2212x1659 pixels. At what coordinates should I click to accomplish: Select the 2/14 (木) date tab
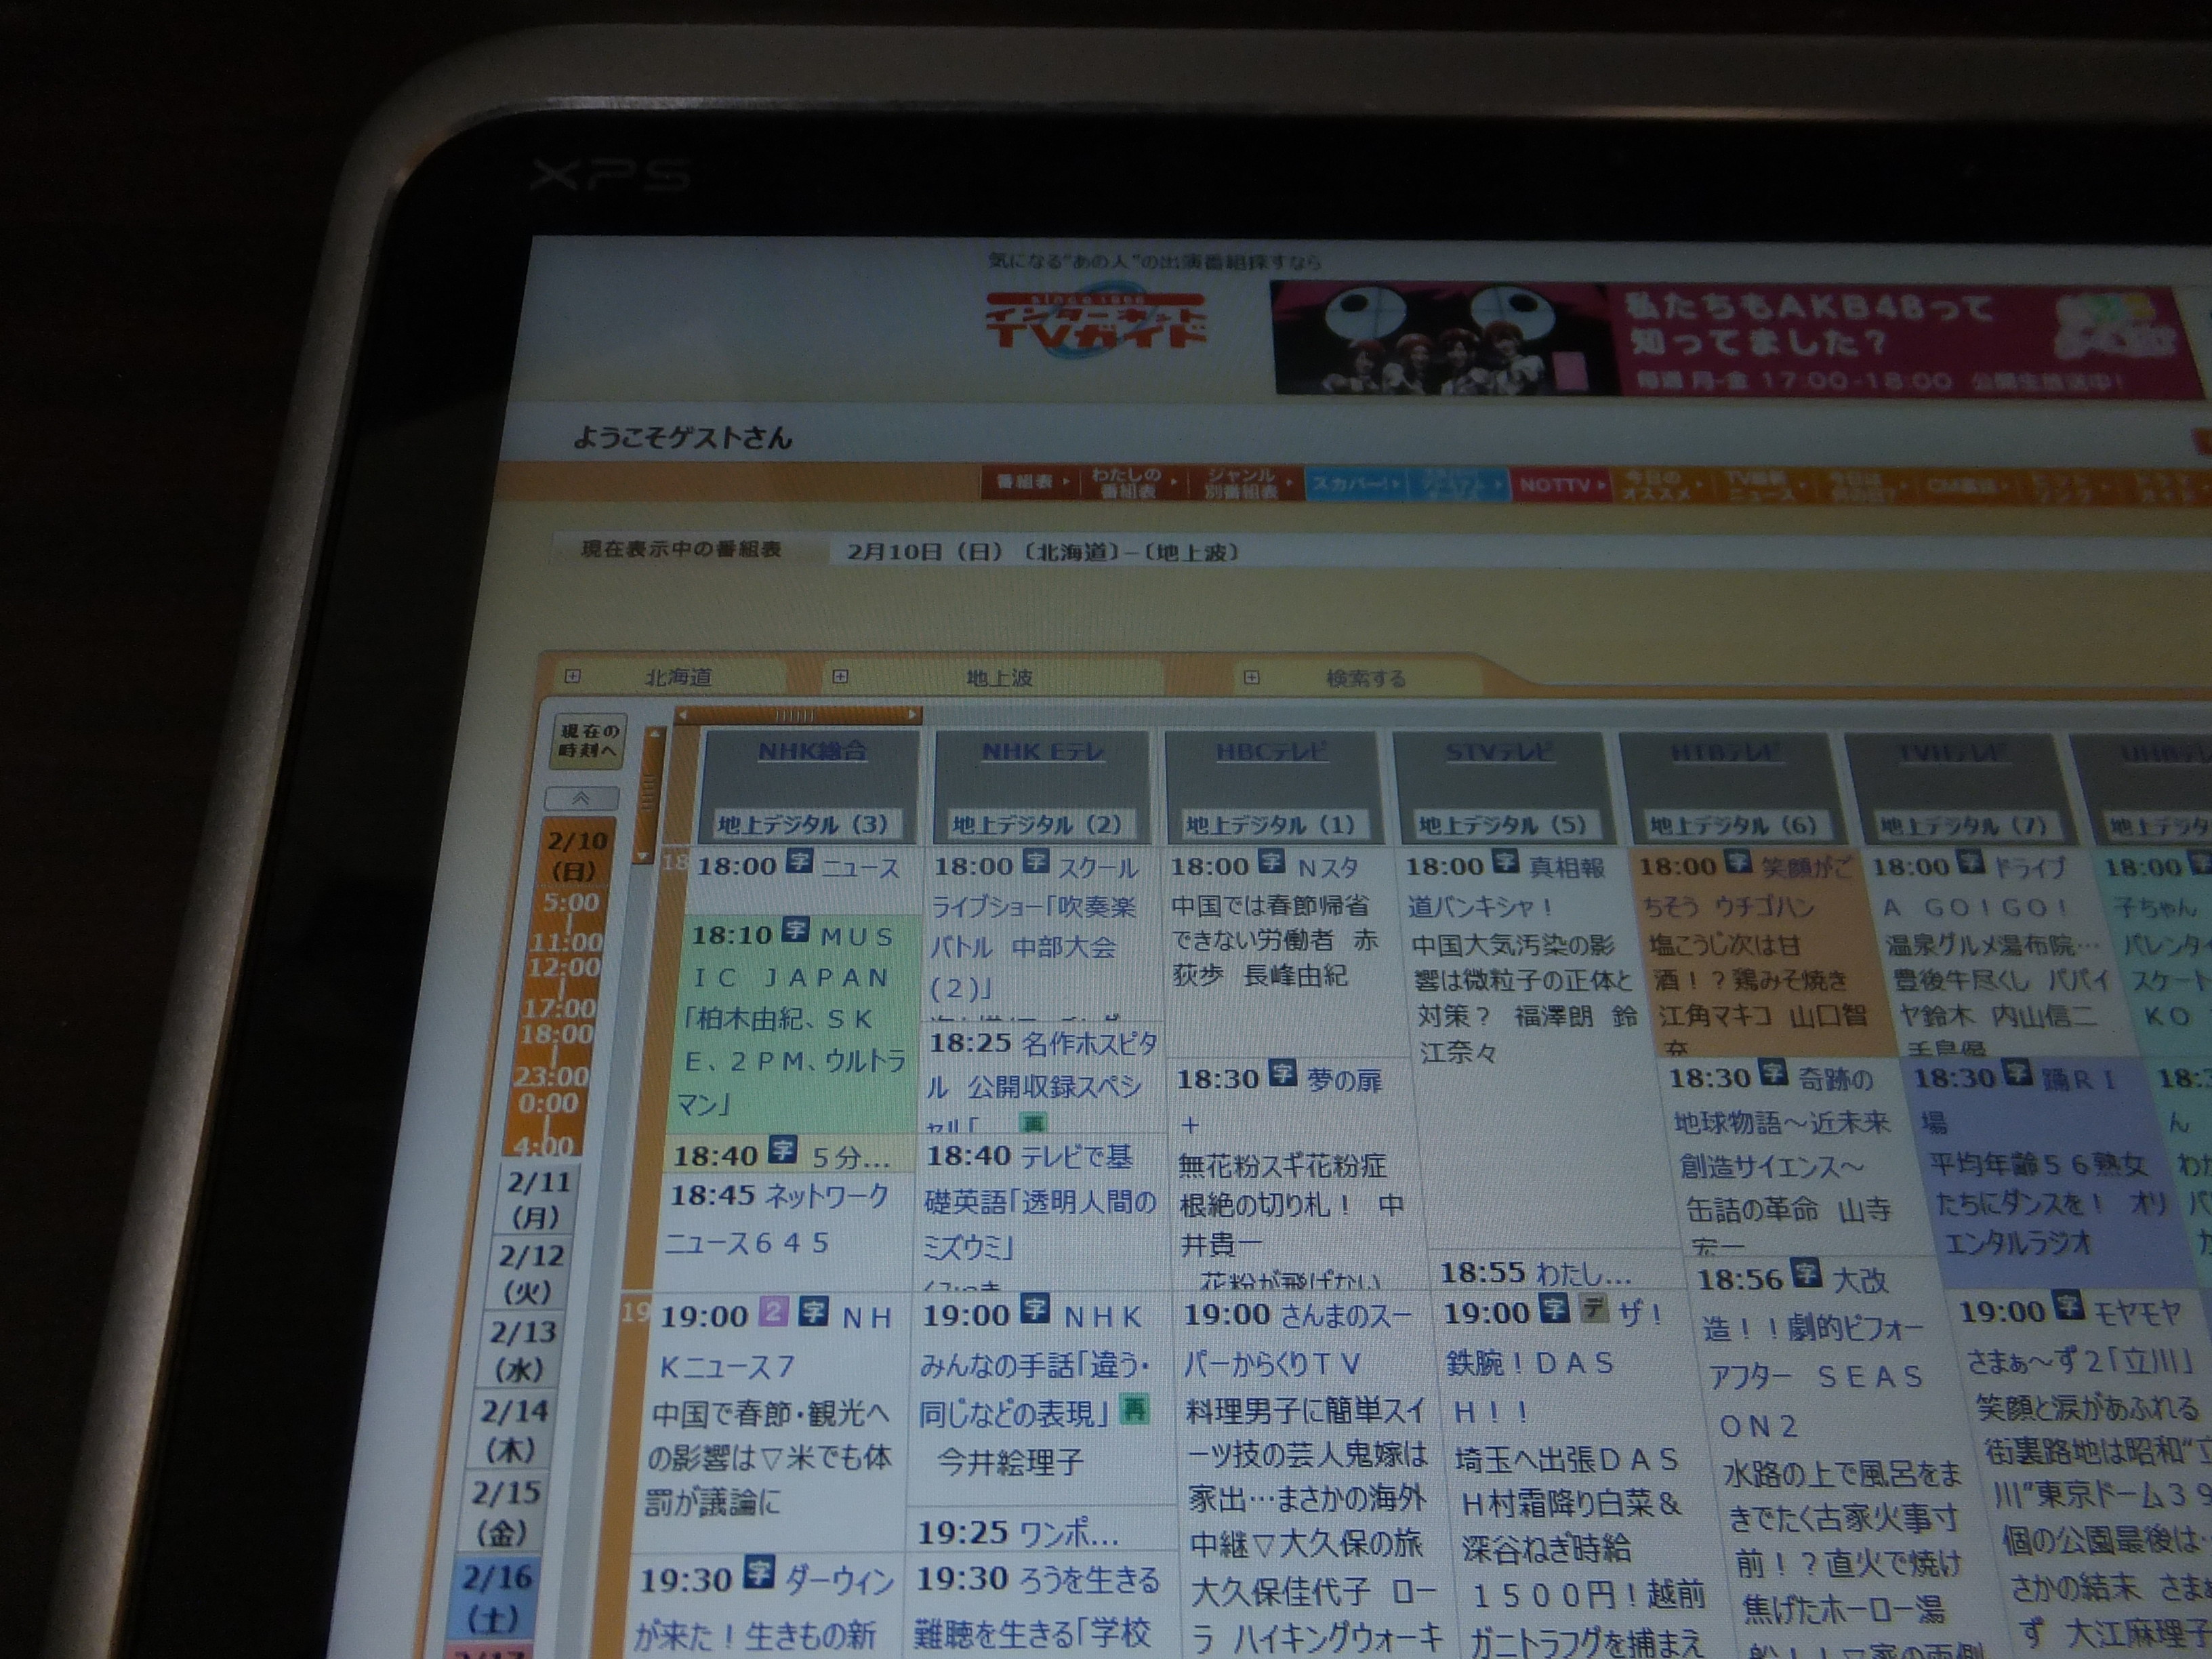512,1430
